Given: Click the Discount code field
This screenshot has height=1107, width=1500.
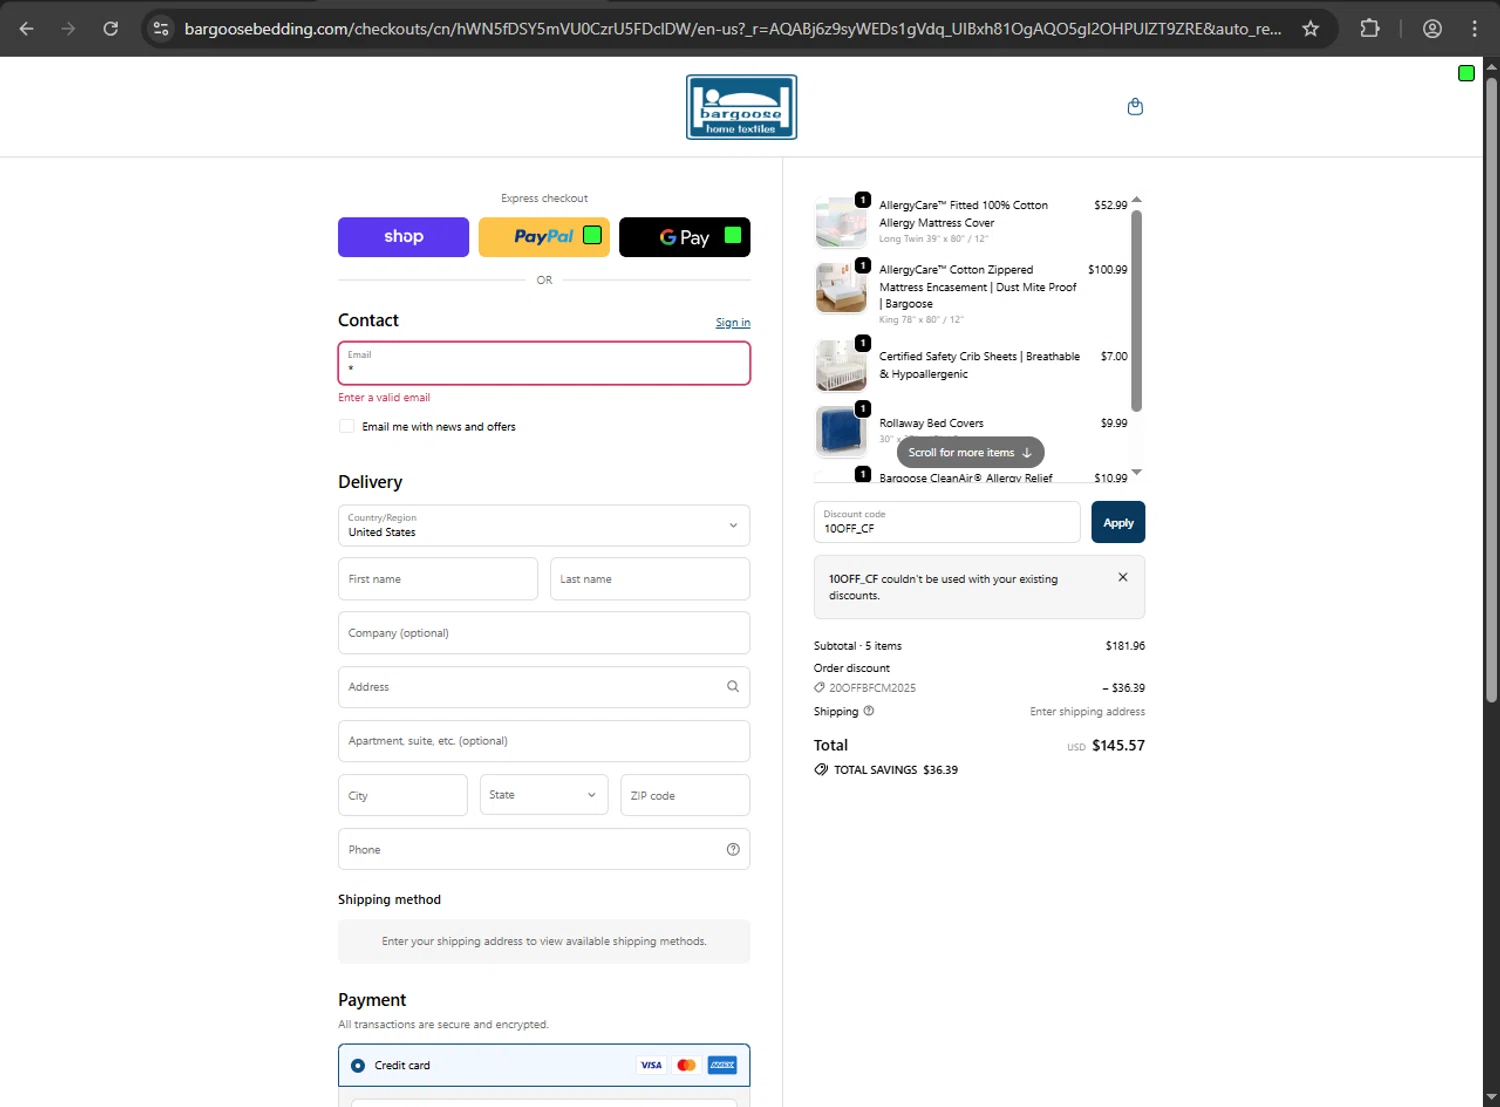Looking at the screenshot, I should [947, 522].
